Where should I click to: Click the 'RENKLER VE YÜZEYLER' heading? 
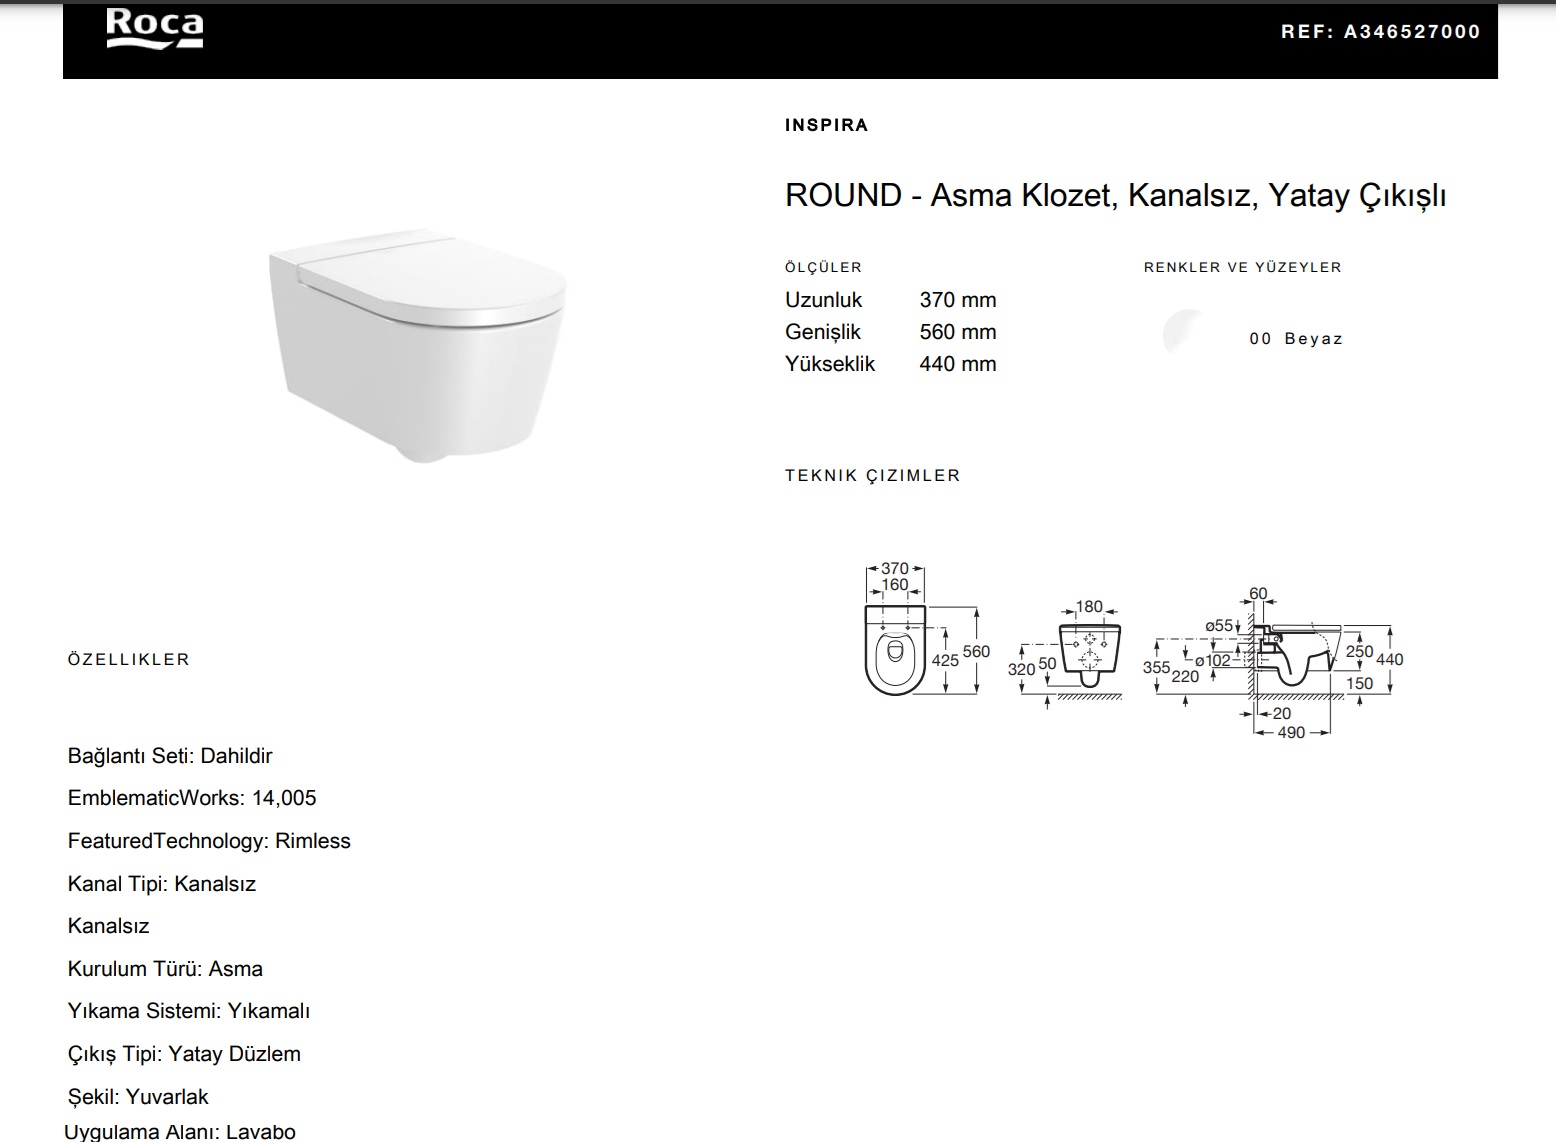click(1242, 267)
